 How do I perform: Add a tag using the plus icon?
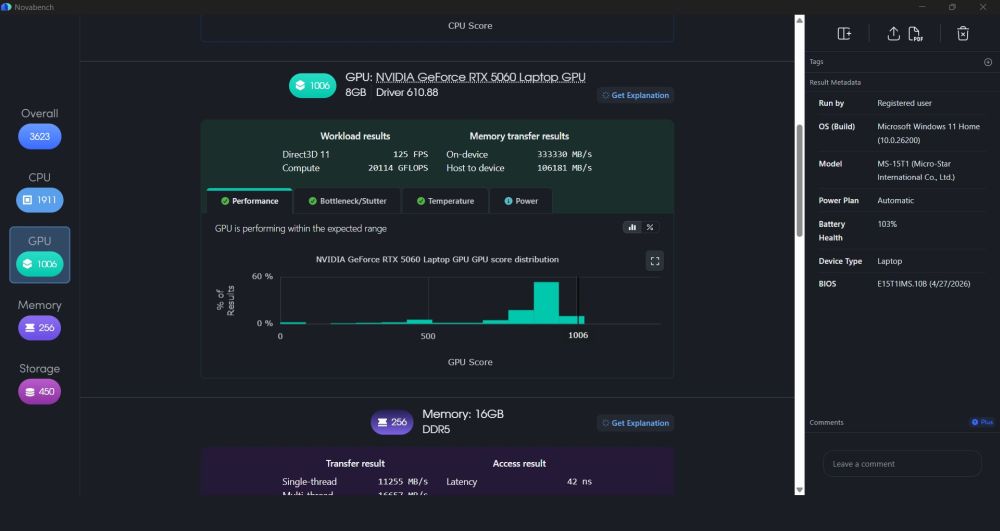[988, 62]
